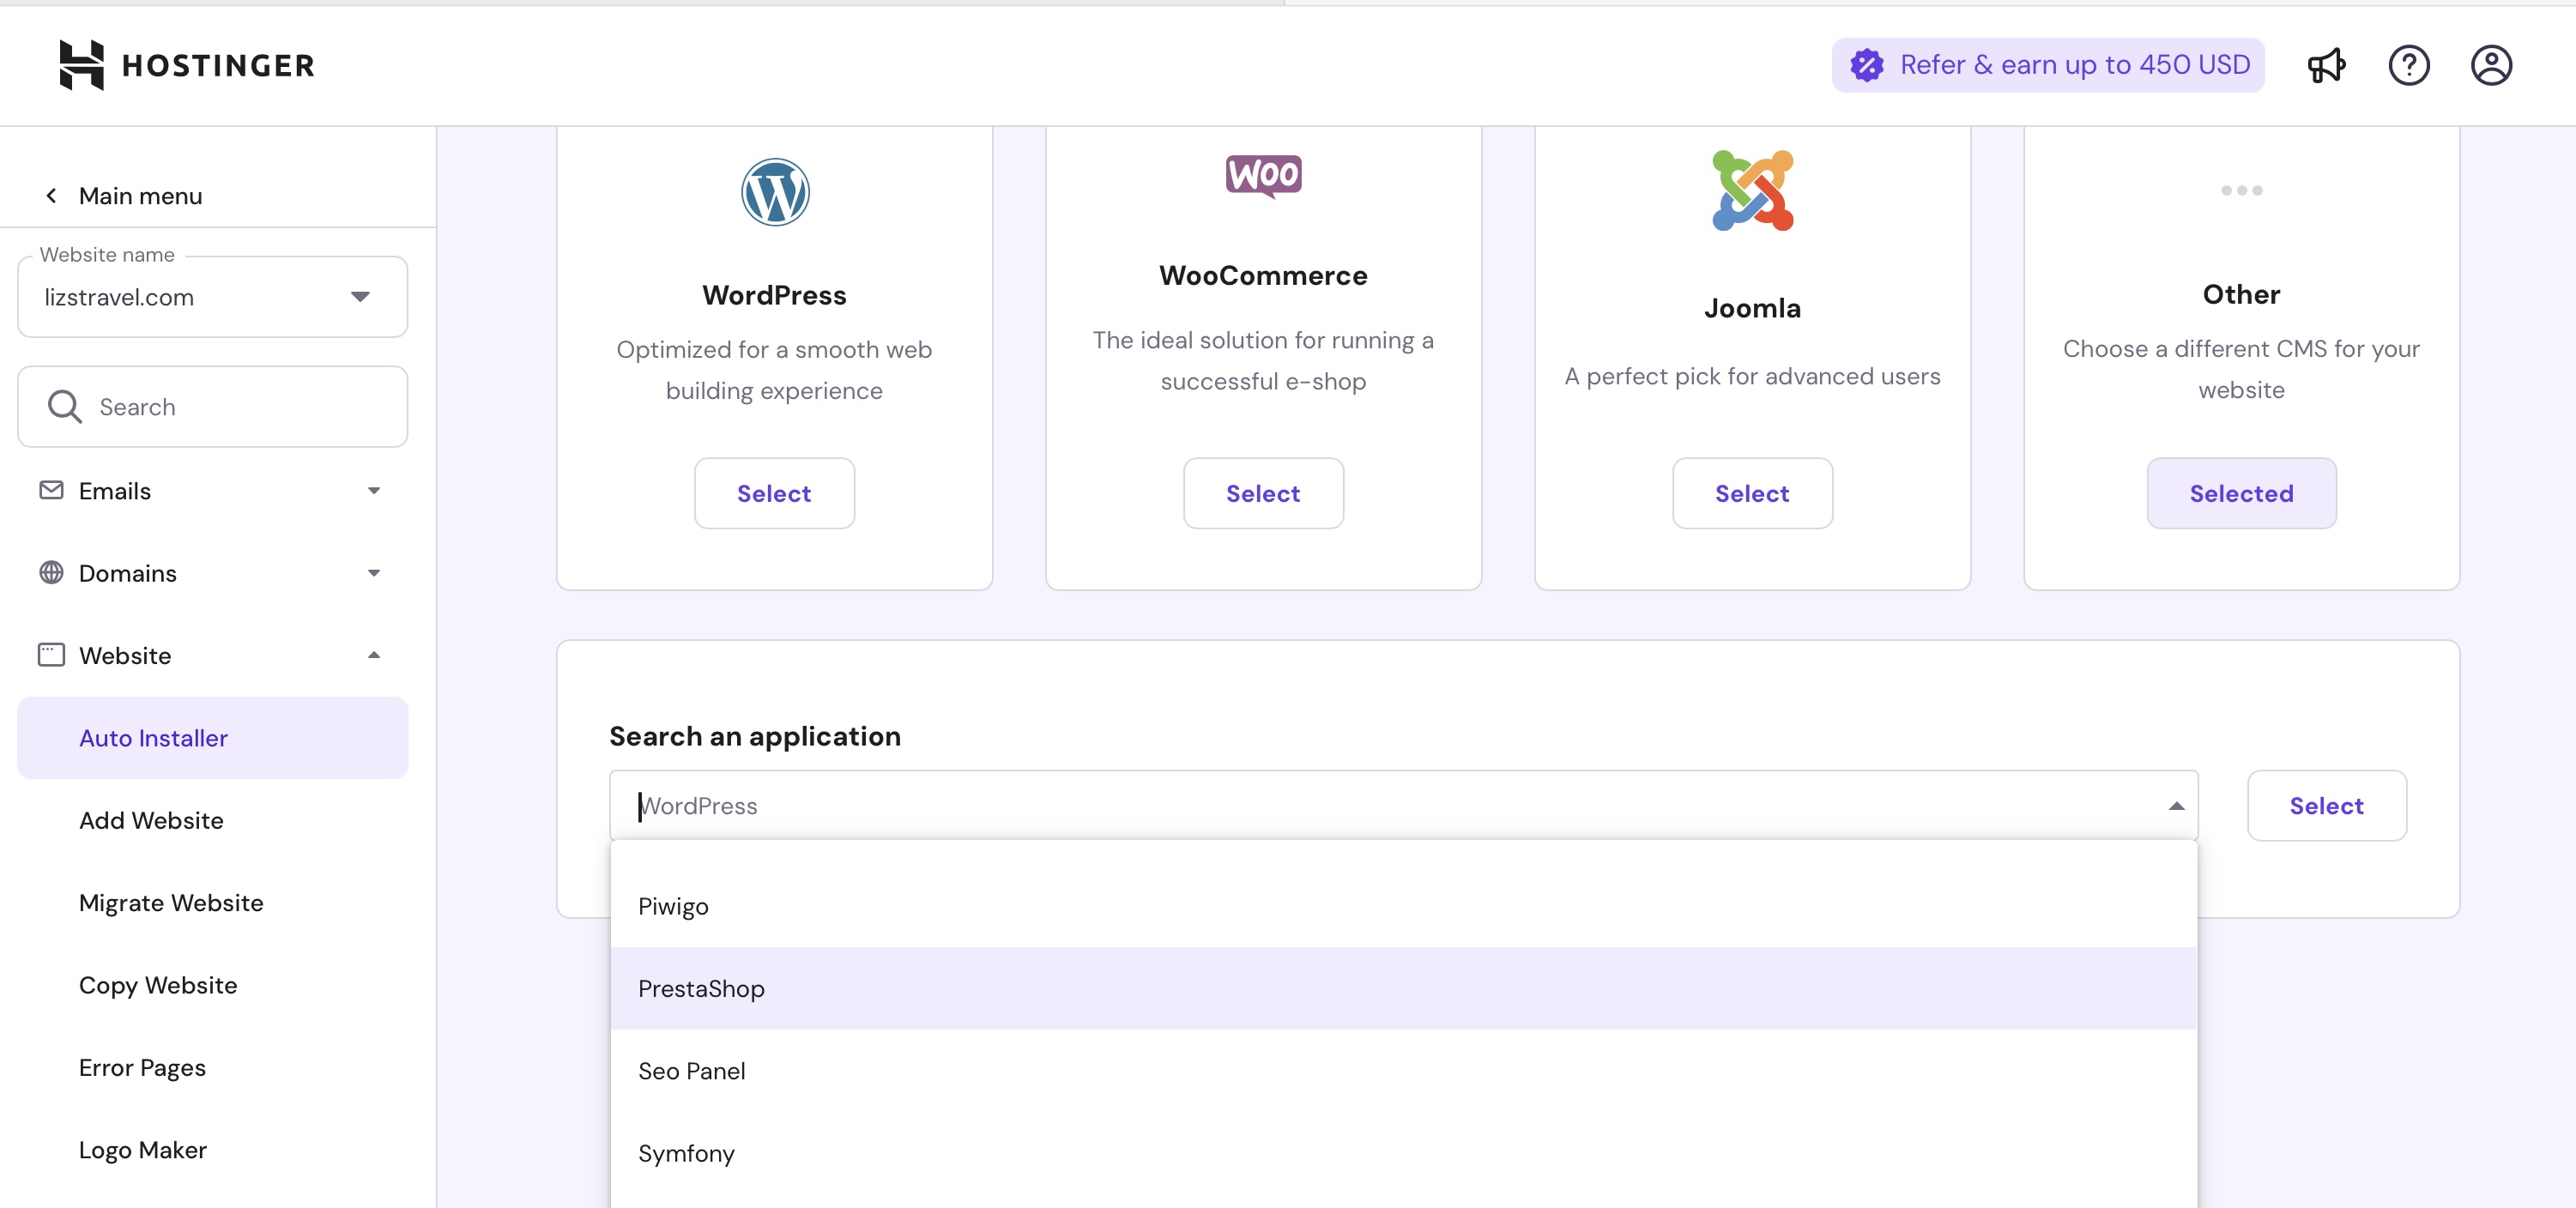Click the back chevron beside Main menu
Viewport: 2576px width, 1208px height.
51,195
